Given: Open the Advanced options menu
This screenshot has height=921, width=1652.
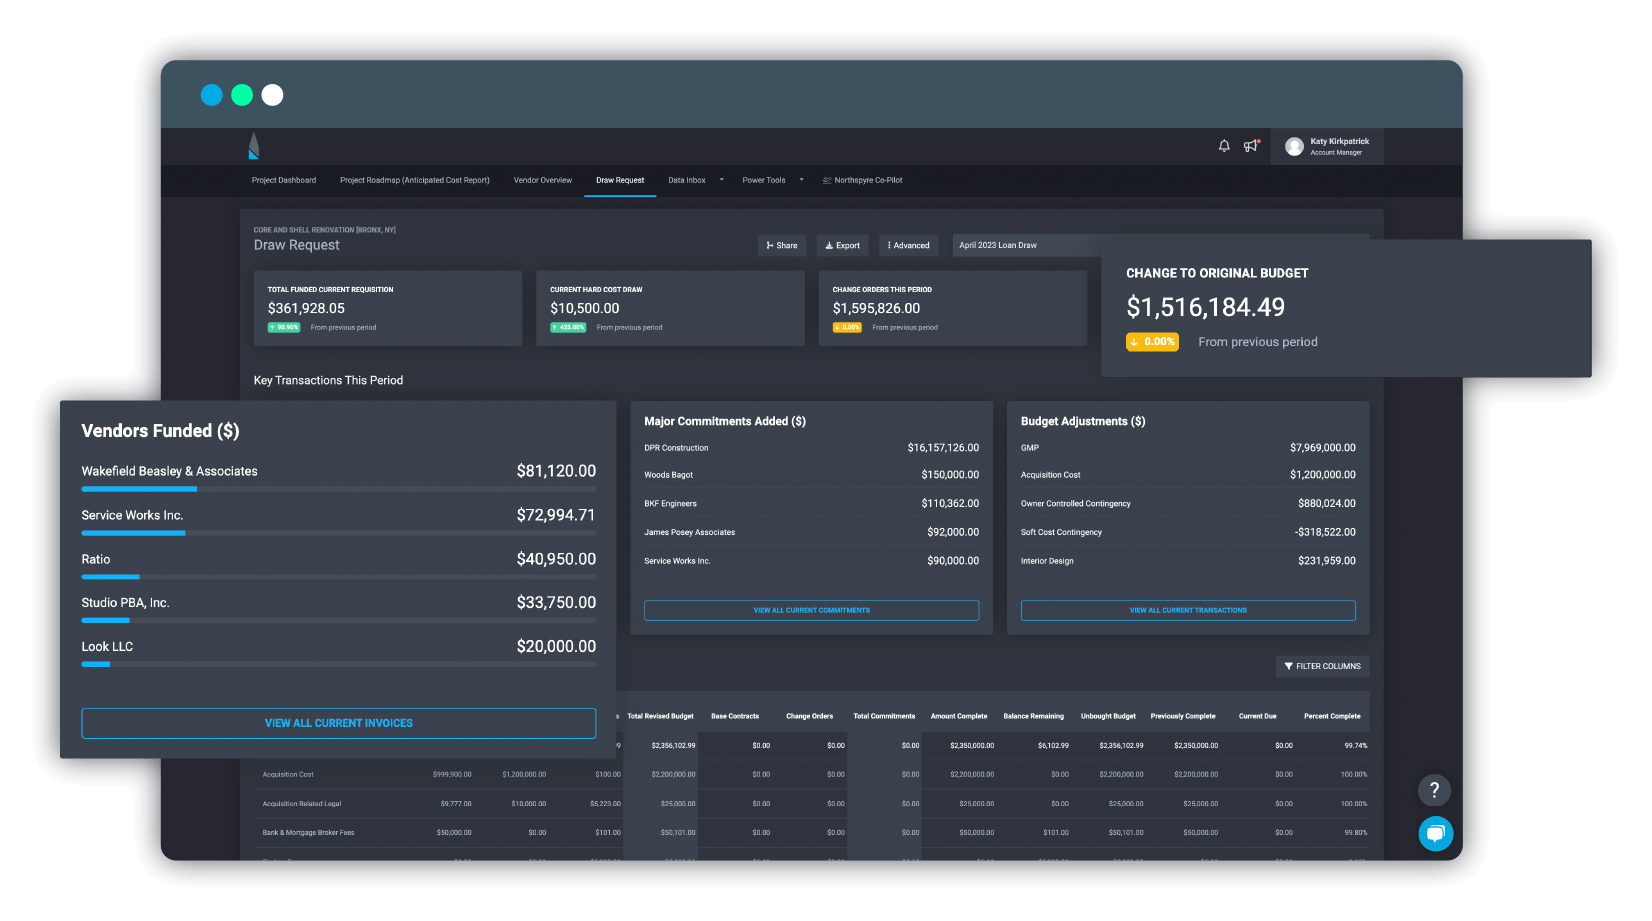Looking at the screenshot, I should point(908,245).
